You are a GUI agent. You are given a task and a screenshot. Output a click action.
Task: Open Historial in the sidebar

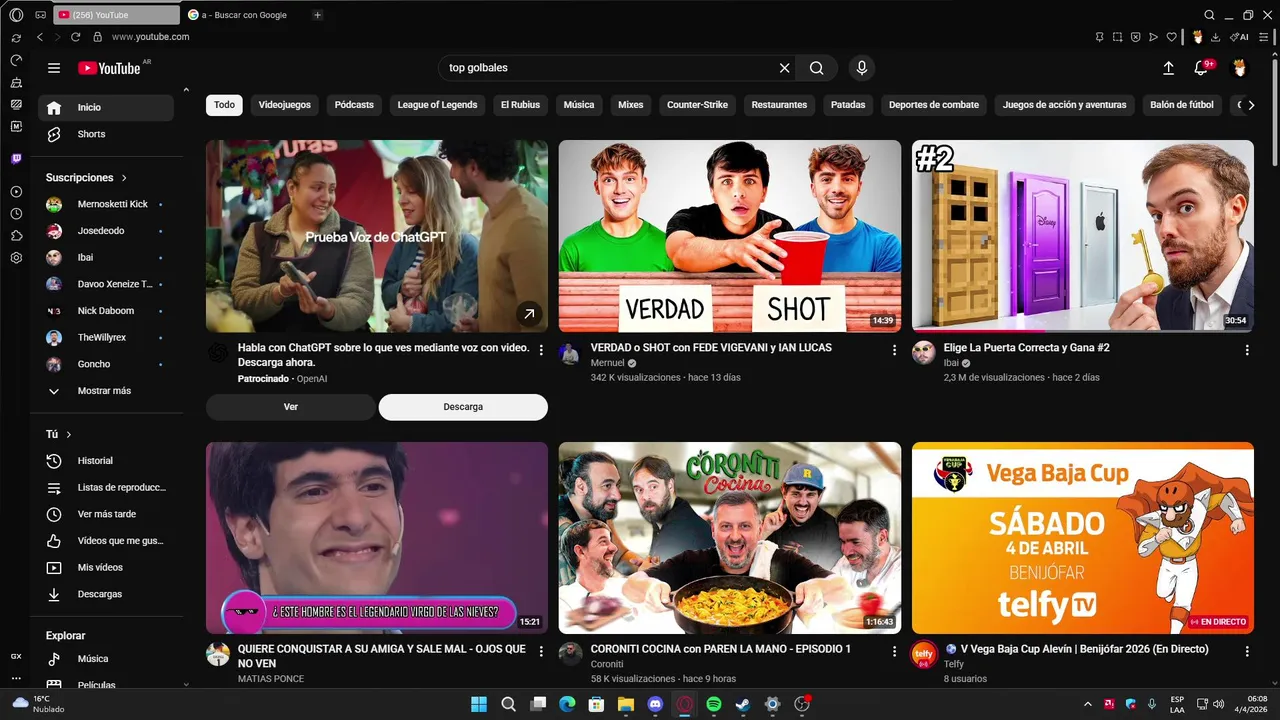[106, 461]
